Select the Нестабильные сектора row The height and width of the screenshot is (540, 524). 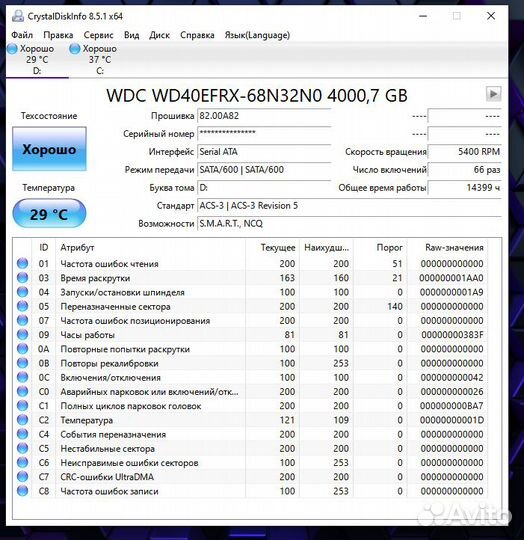(251, 448)
